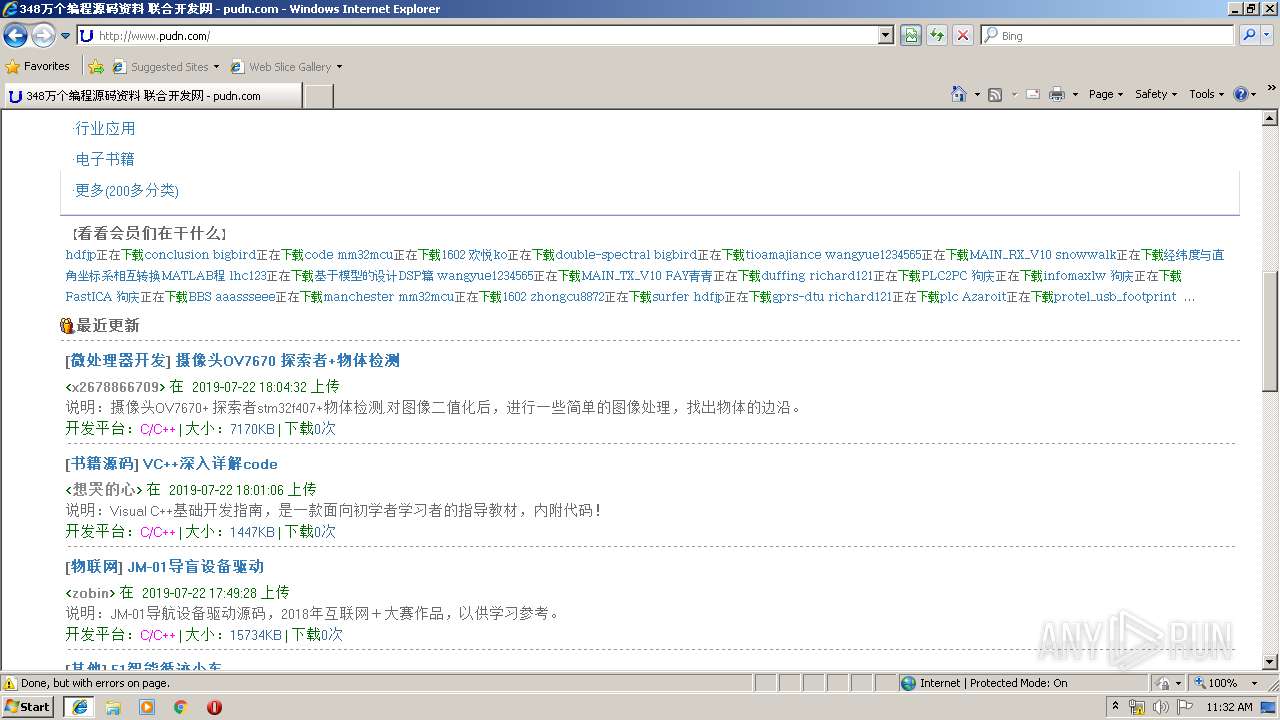
Task: Open the Windows Explorer folder taskbar icon
Action: point(113,707)
